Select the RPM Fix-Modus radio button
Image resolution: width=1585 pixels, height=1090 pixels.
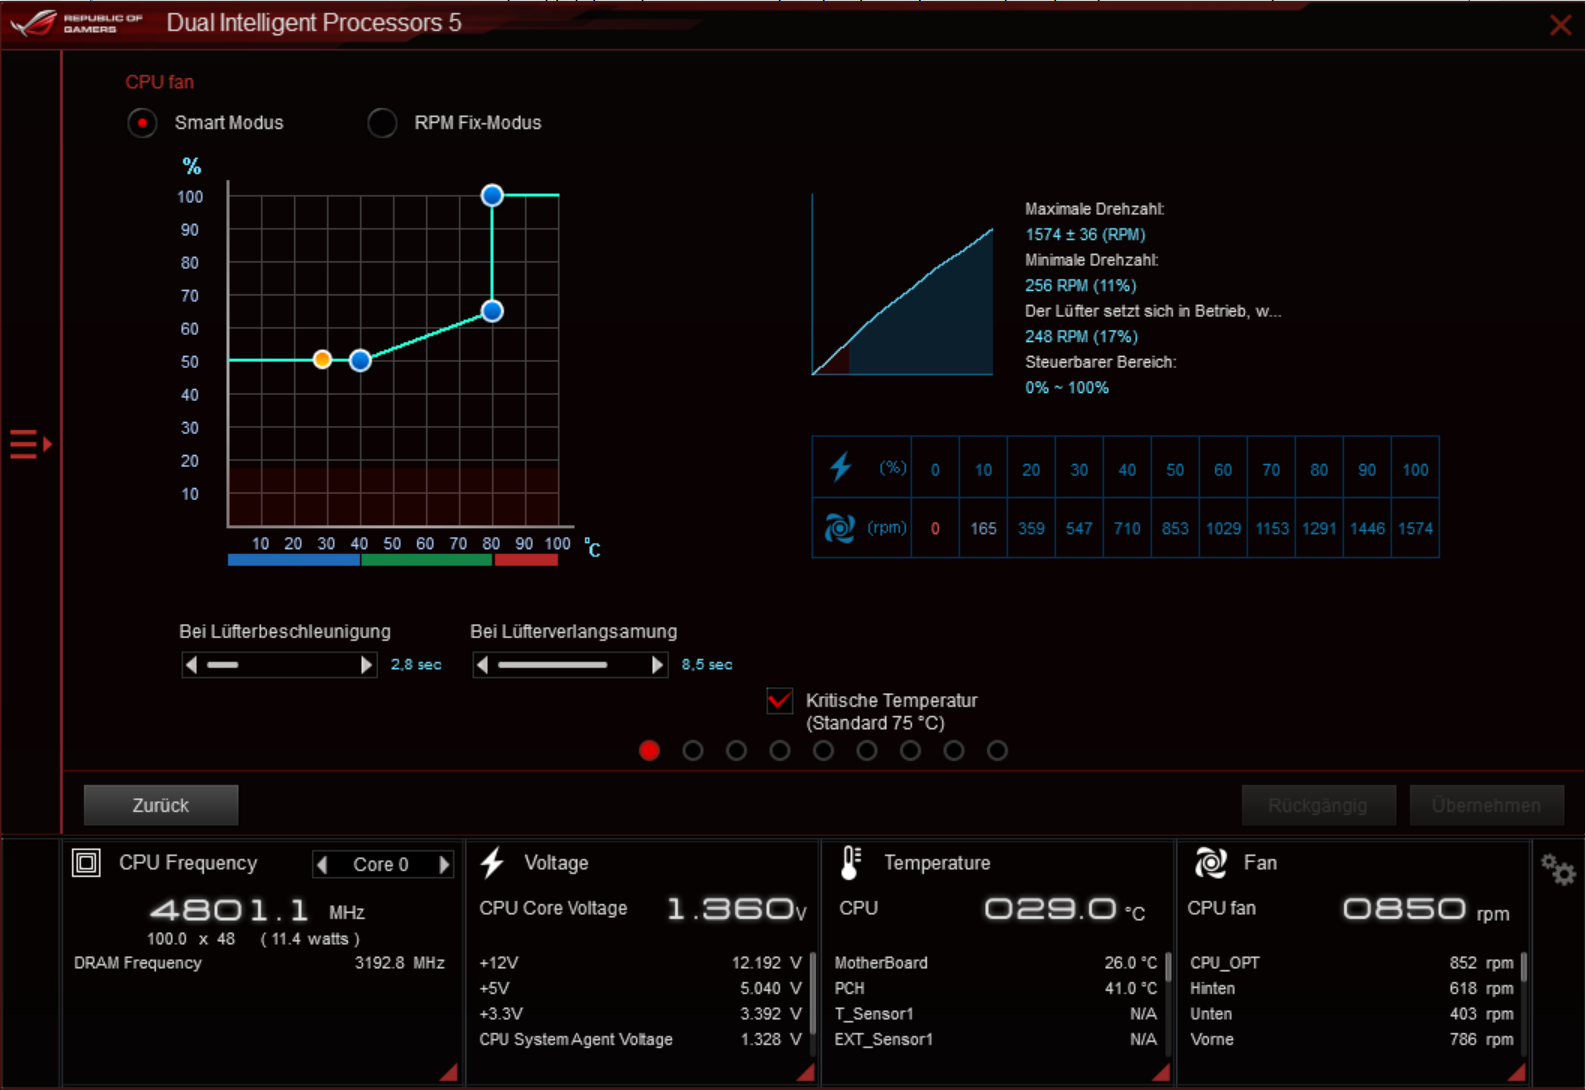pyautogui.click(x=382, y=123)
